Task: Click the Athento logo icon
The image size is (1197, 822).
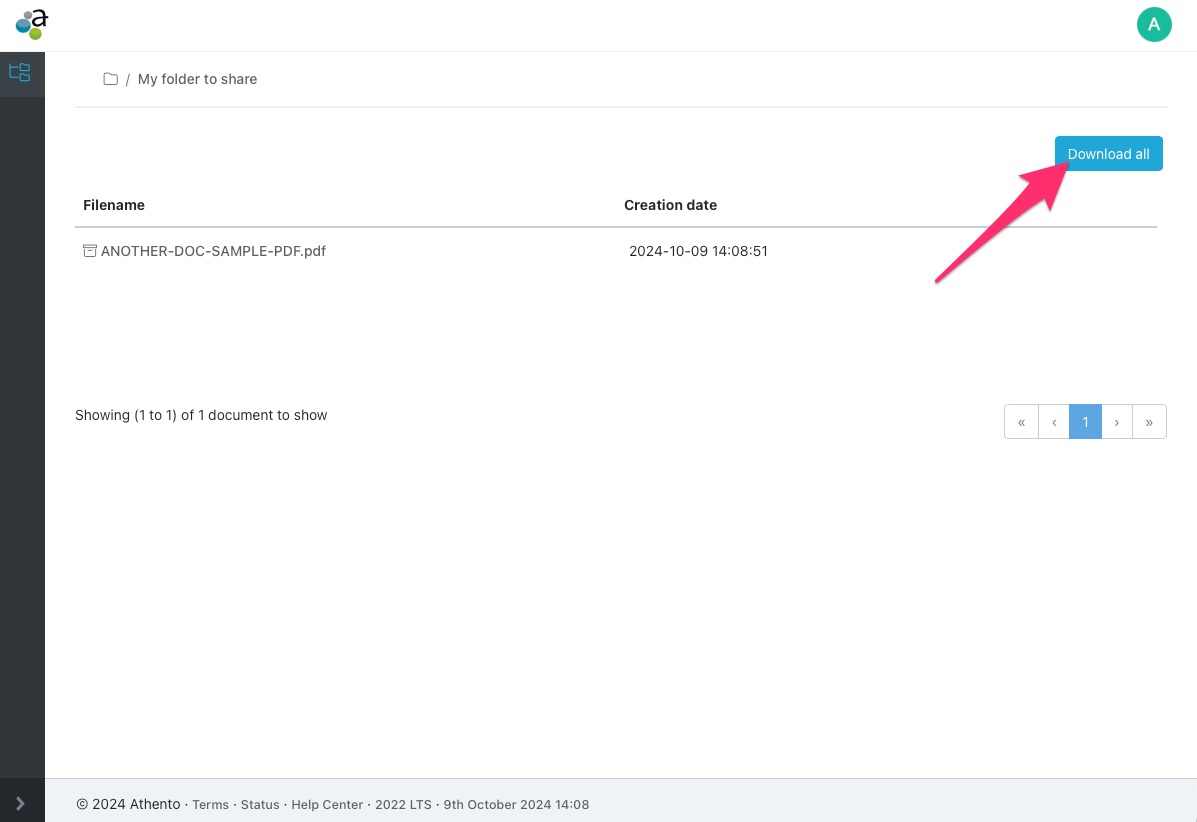Action: tap(32, 24)
